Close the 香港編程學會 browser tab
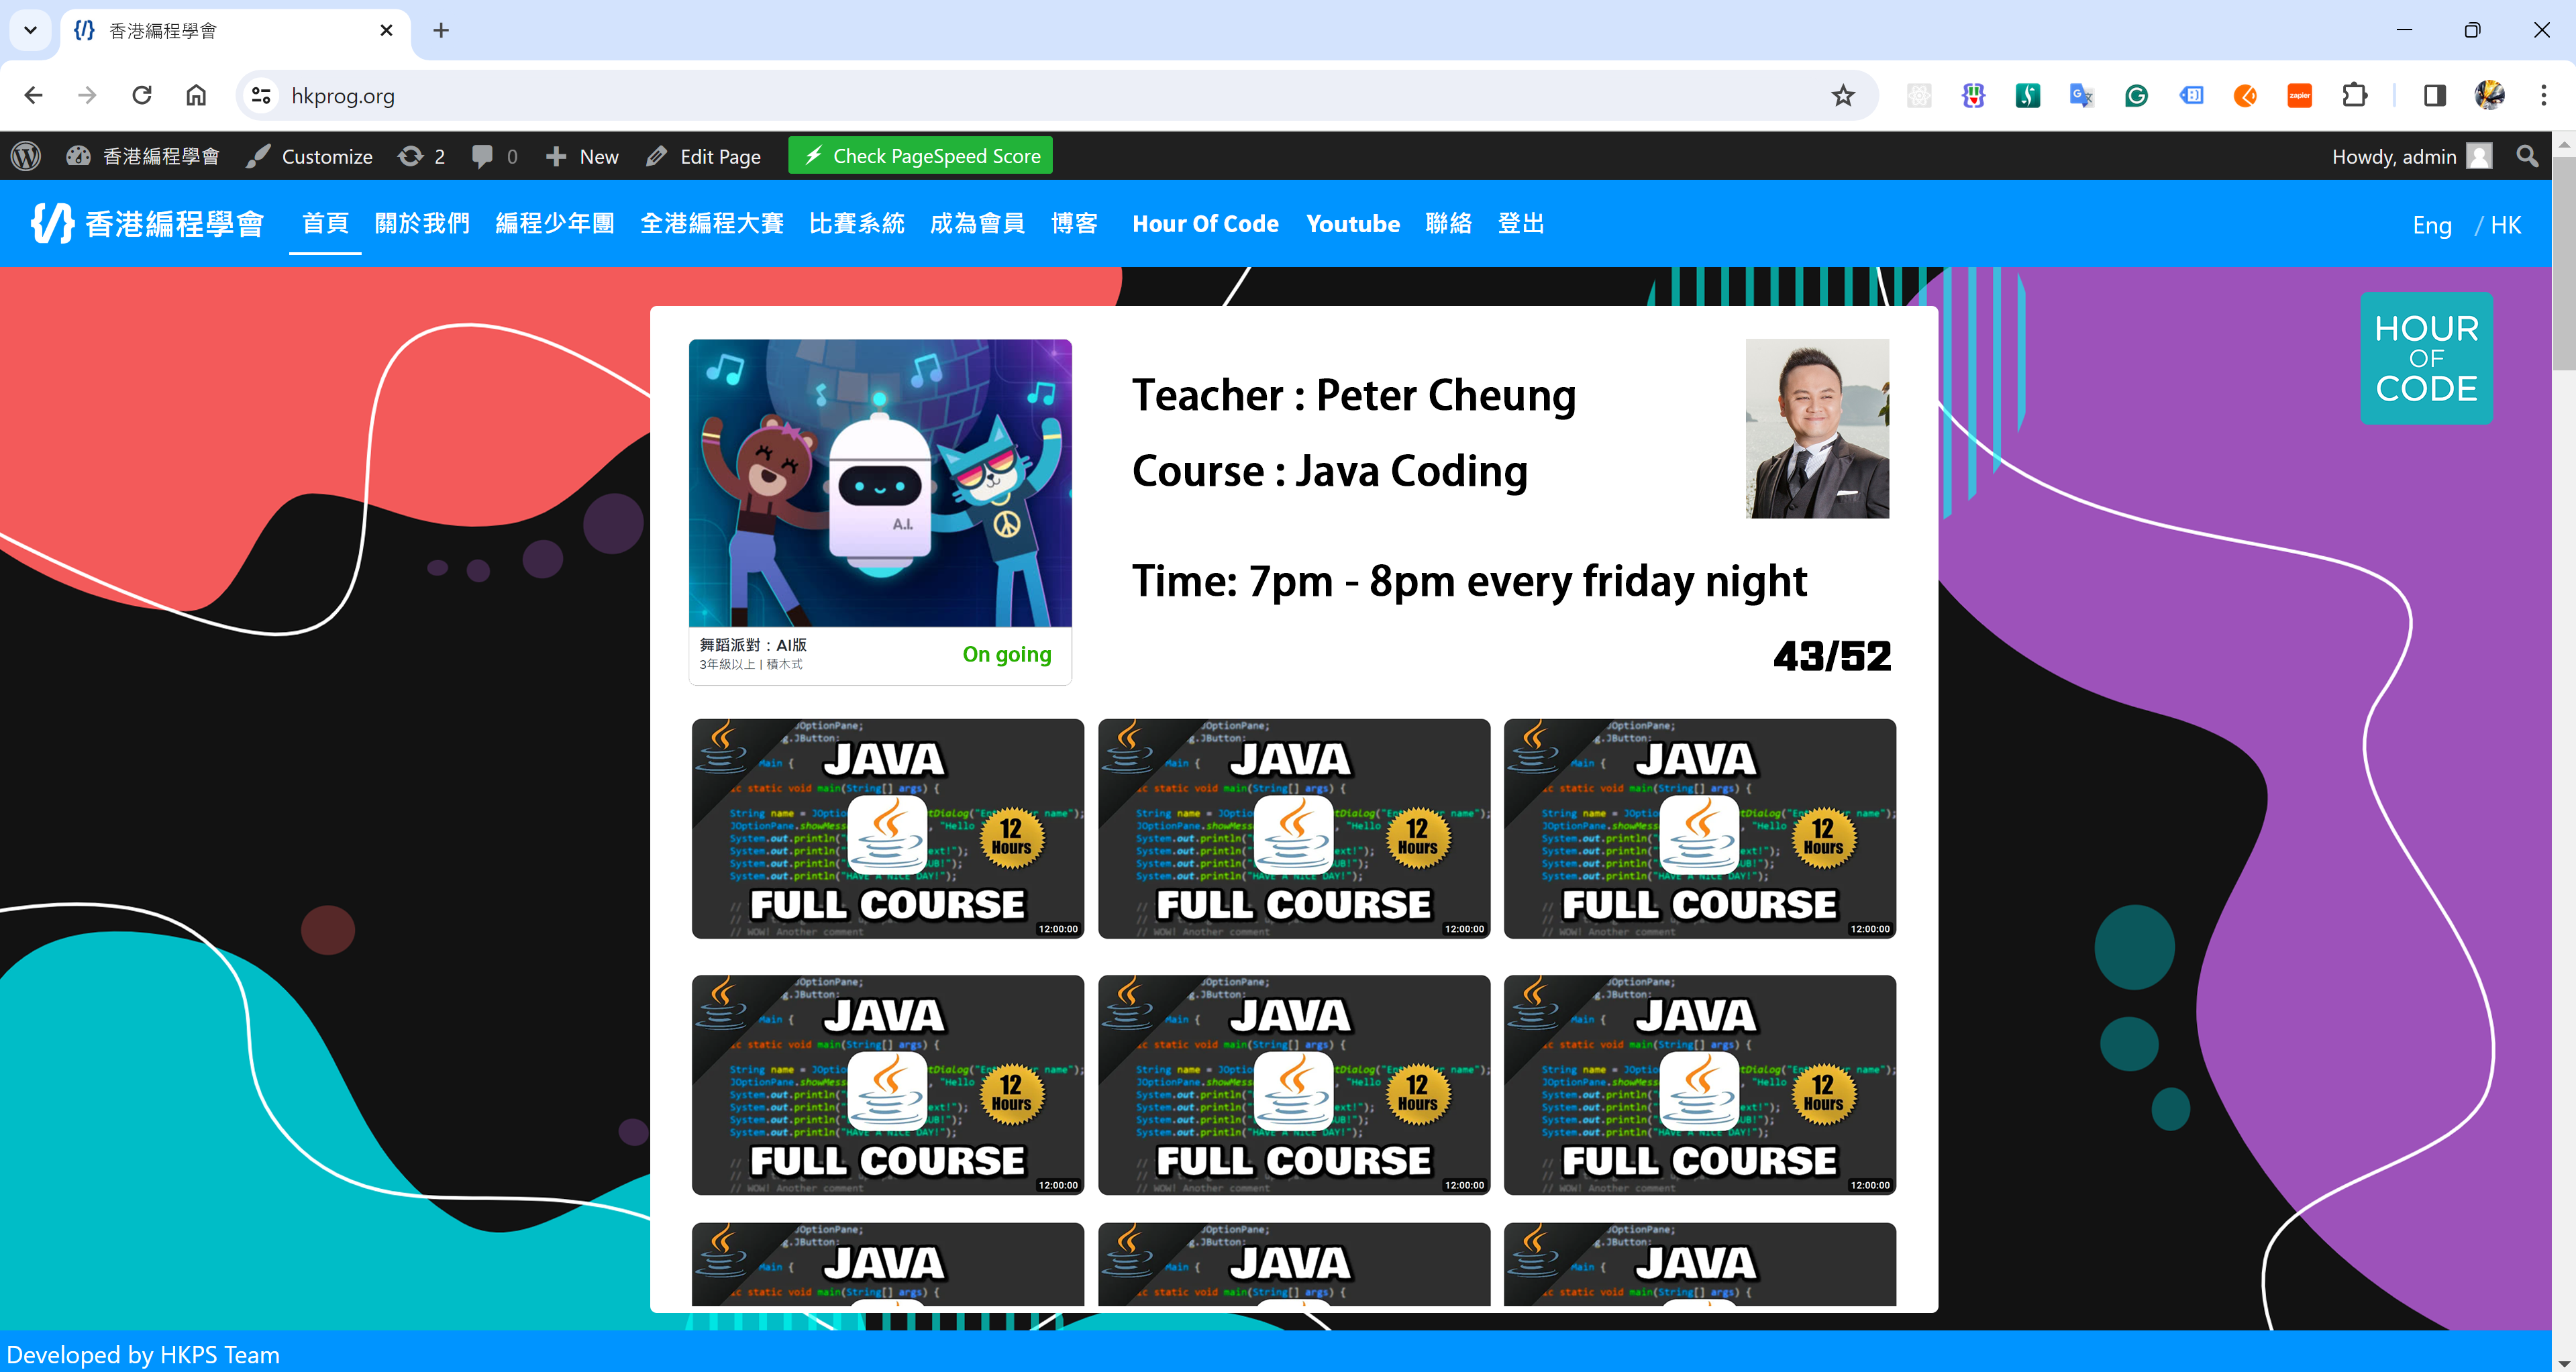2576x1372 pixels. [x=386, y=30]
